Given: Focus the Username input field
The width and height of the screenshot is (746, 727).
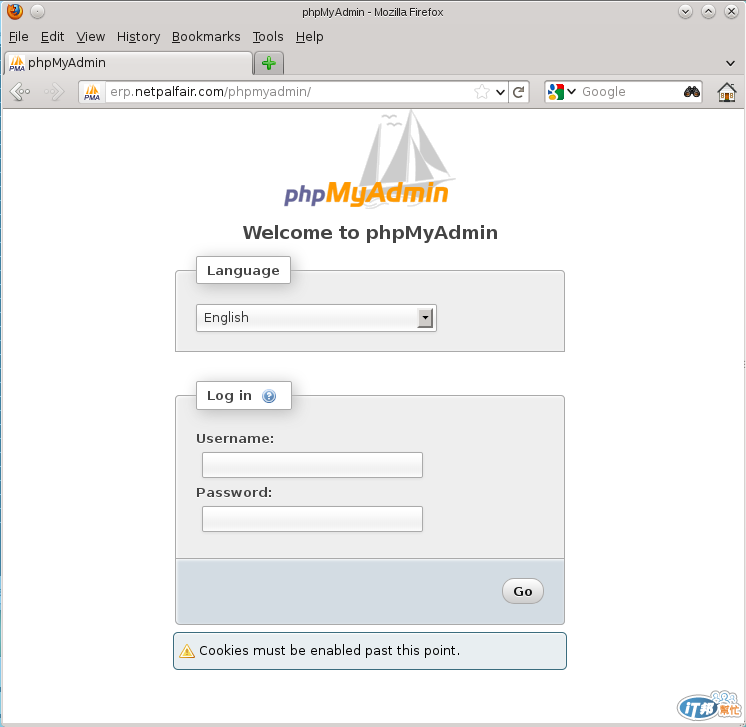Looking at the screenshot, I should tap(312, 465).
